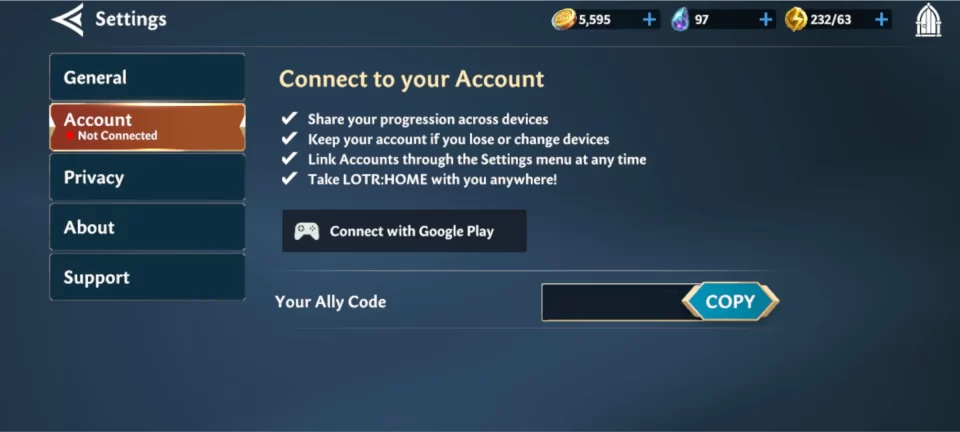Open the gate door icon at top right
This screenshot has height=432, width=960.
[928, 20]
